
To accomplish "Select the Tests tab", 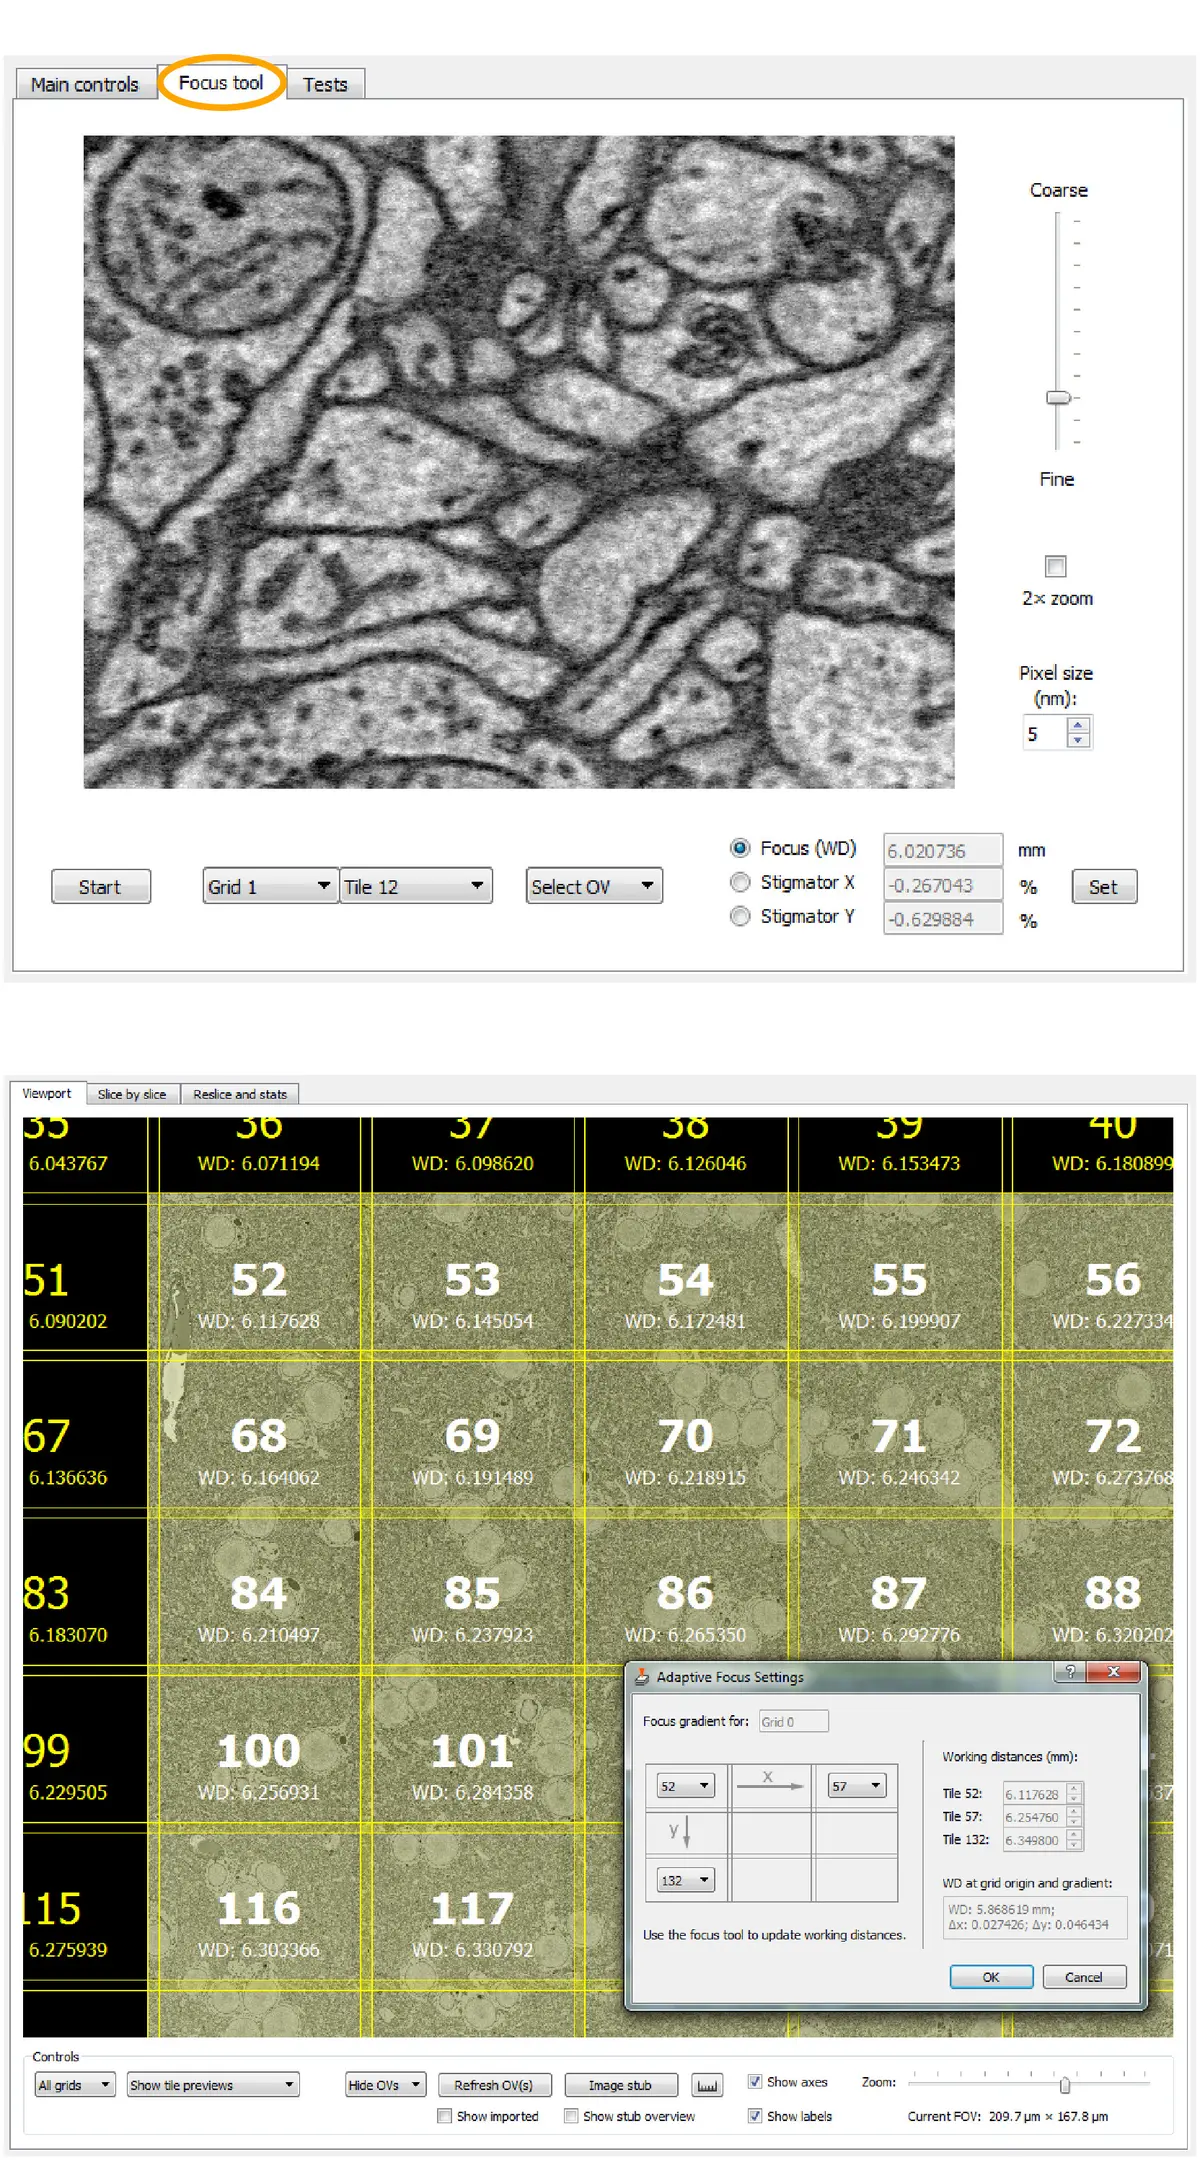I will click(325, 84).
